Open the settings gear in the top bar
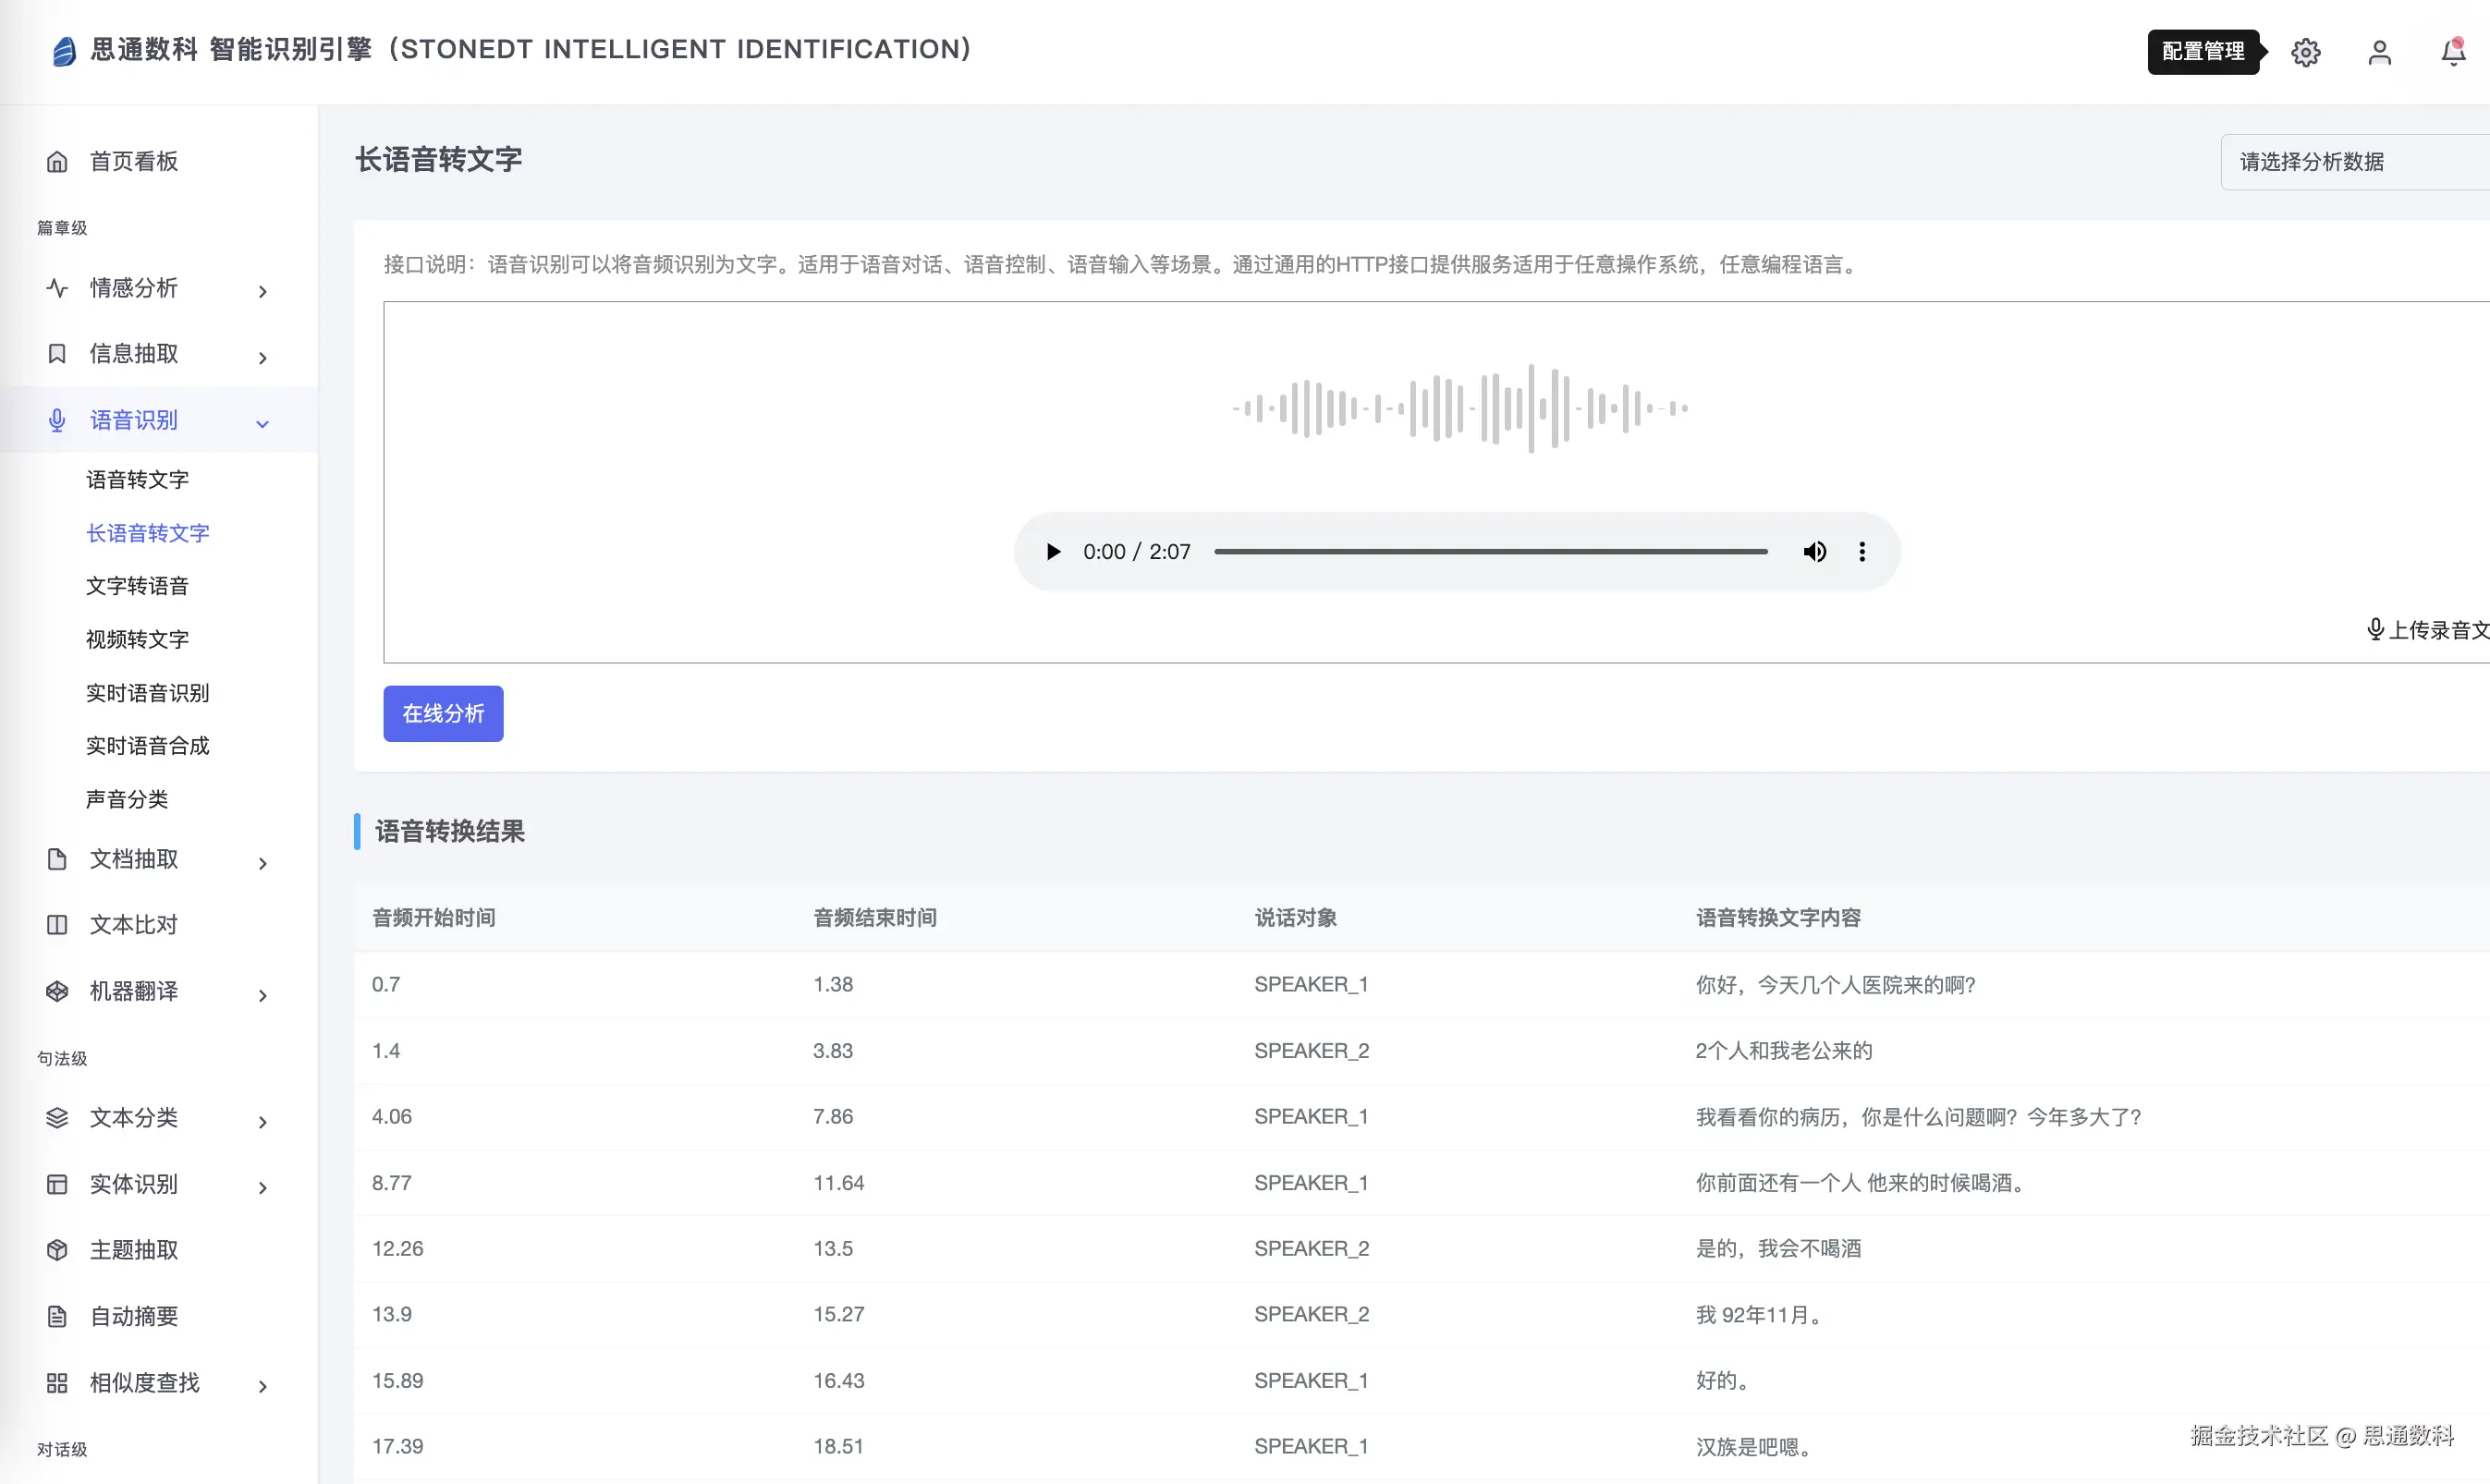This screenshot has height=1484, width=2490. [x=2306, y=52]
